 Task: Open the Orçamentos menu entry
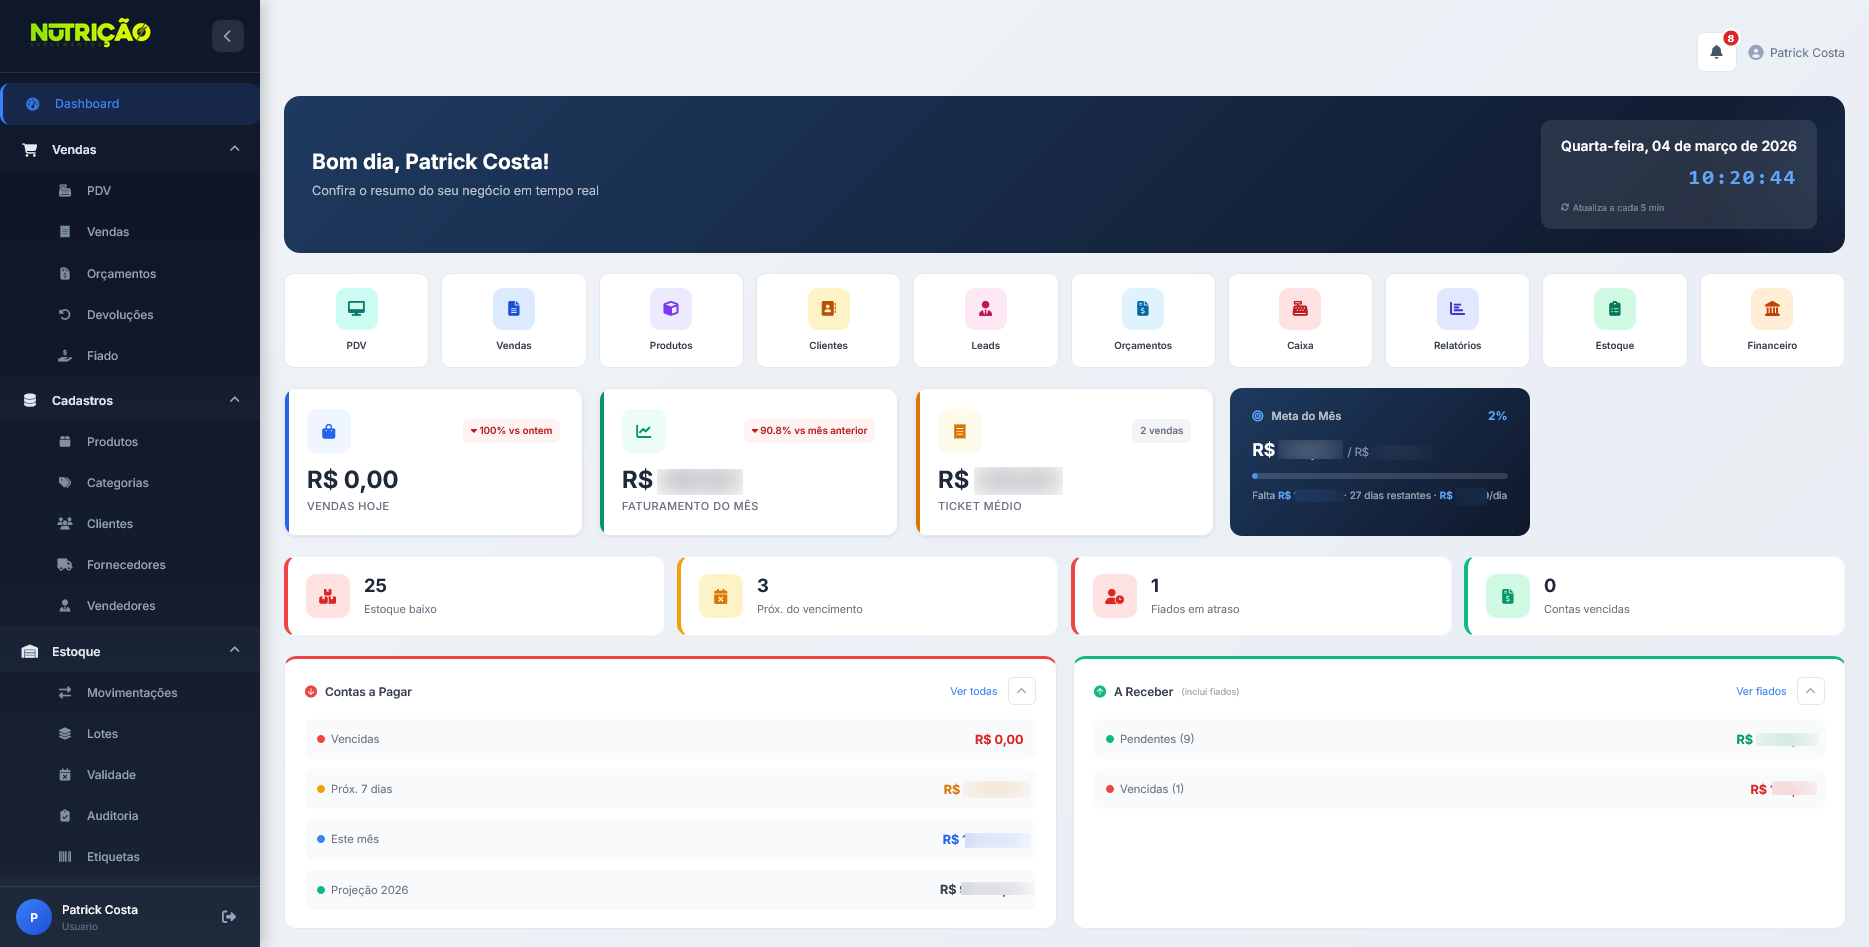point(121,273)
